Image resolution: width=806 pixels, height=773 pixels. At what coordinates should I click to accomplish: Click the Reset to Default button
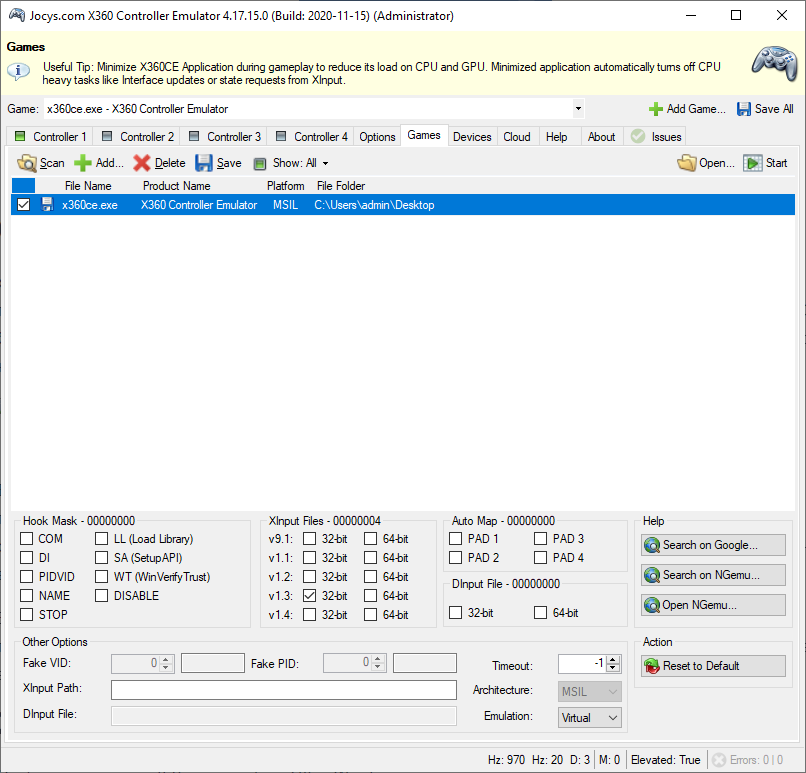(713, 666)
